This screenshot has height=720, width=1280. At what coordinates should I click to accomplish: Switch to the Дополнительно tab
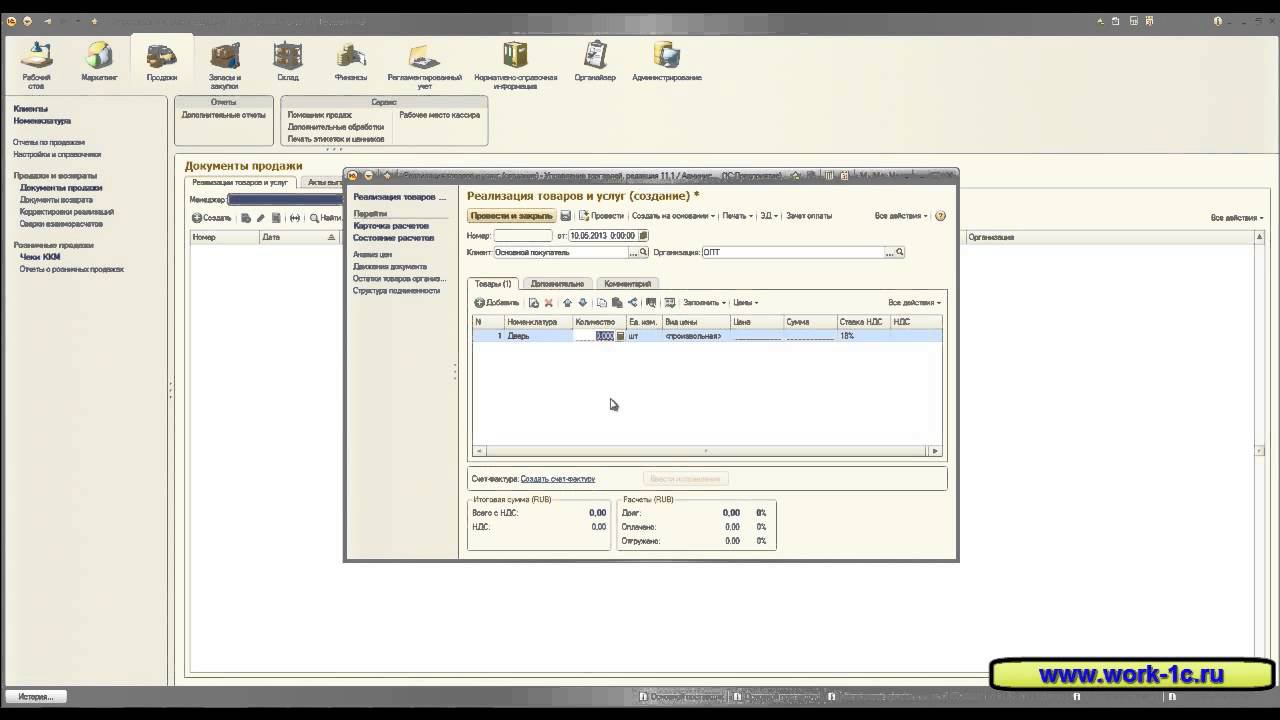click(x=557, y=284)
